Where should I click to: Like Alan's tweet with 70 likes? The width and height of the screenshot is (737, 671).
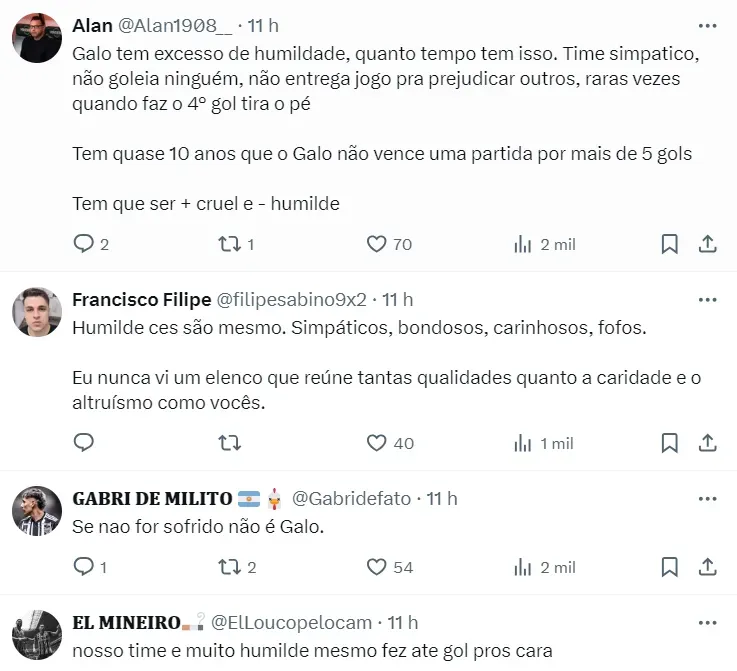pos(377,244)
